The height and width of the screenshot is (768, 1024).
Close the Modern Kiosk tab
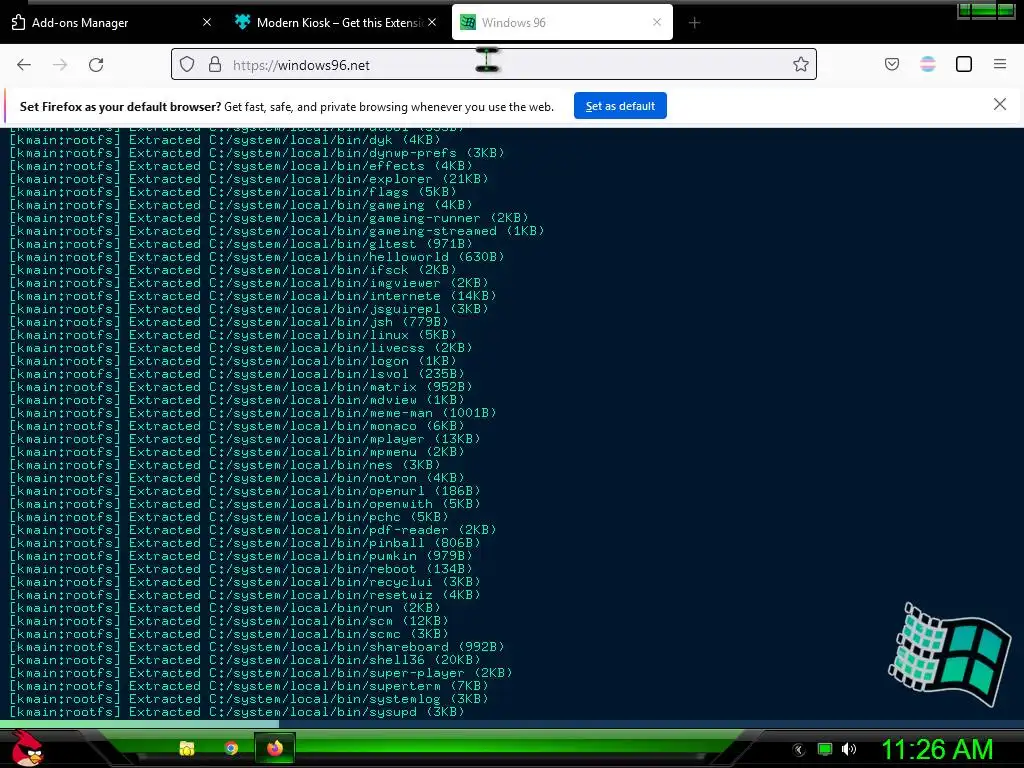pos(432,23)
